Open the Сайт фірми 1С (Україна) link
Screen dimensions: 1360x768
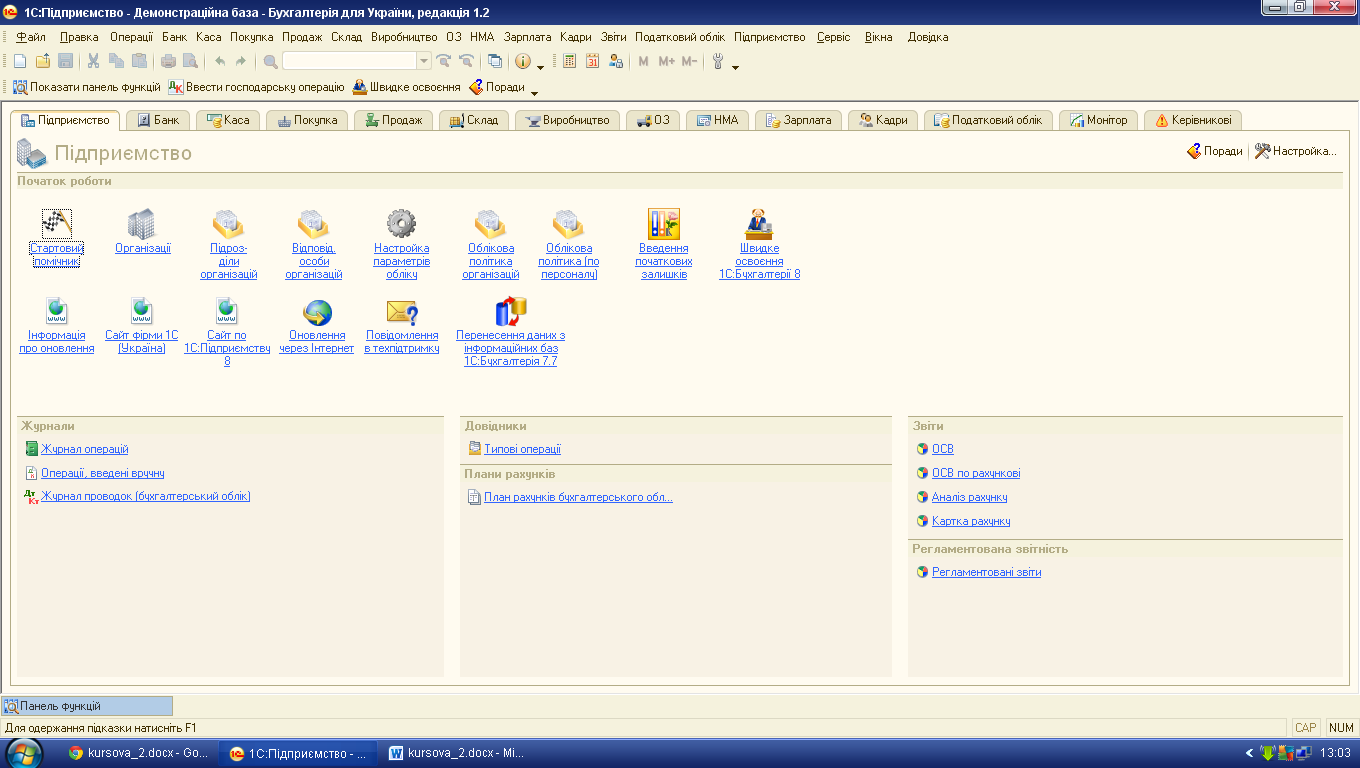pyautogui.click(x=141, y=342)
